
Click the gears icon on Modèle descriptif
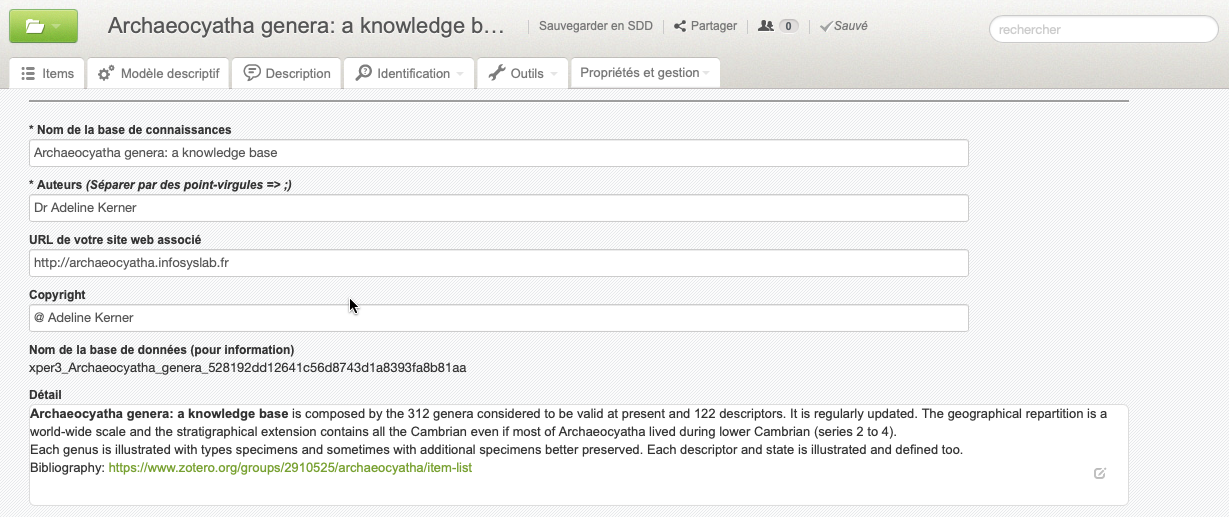tap(106, 73)
